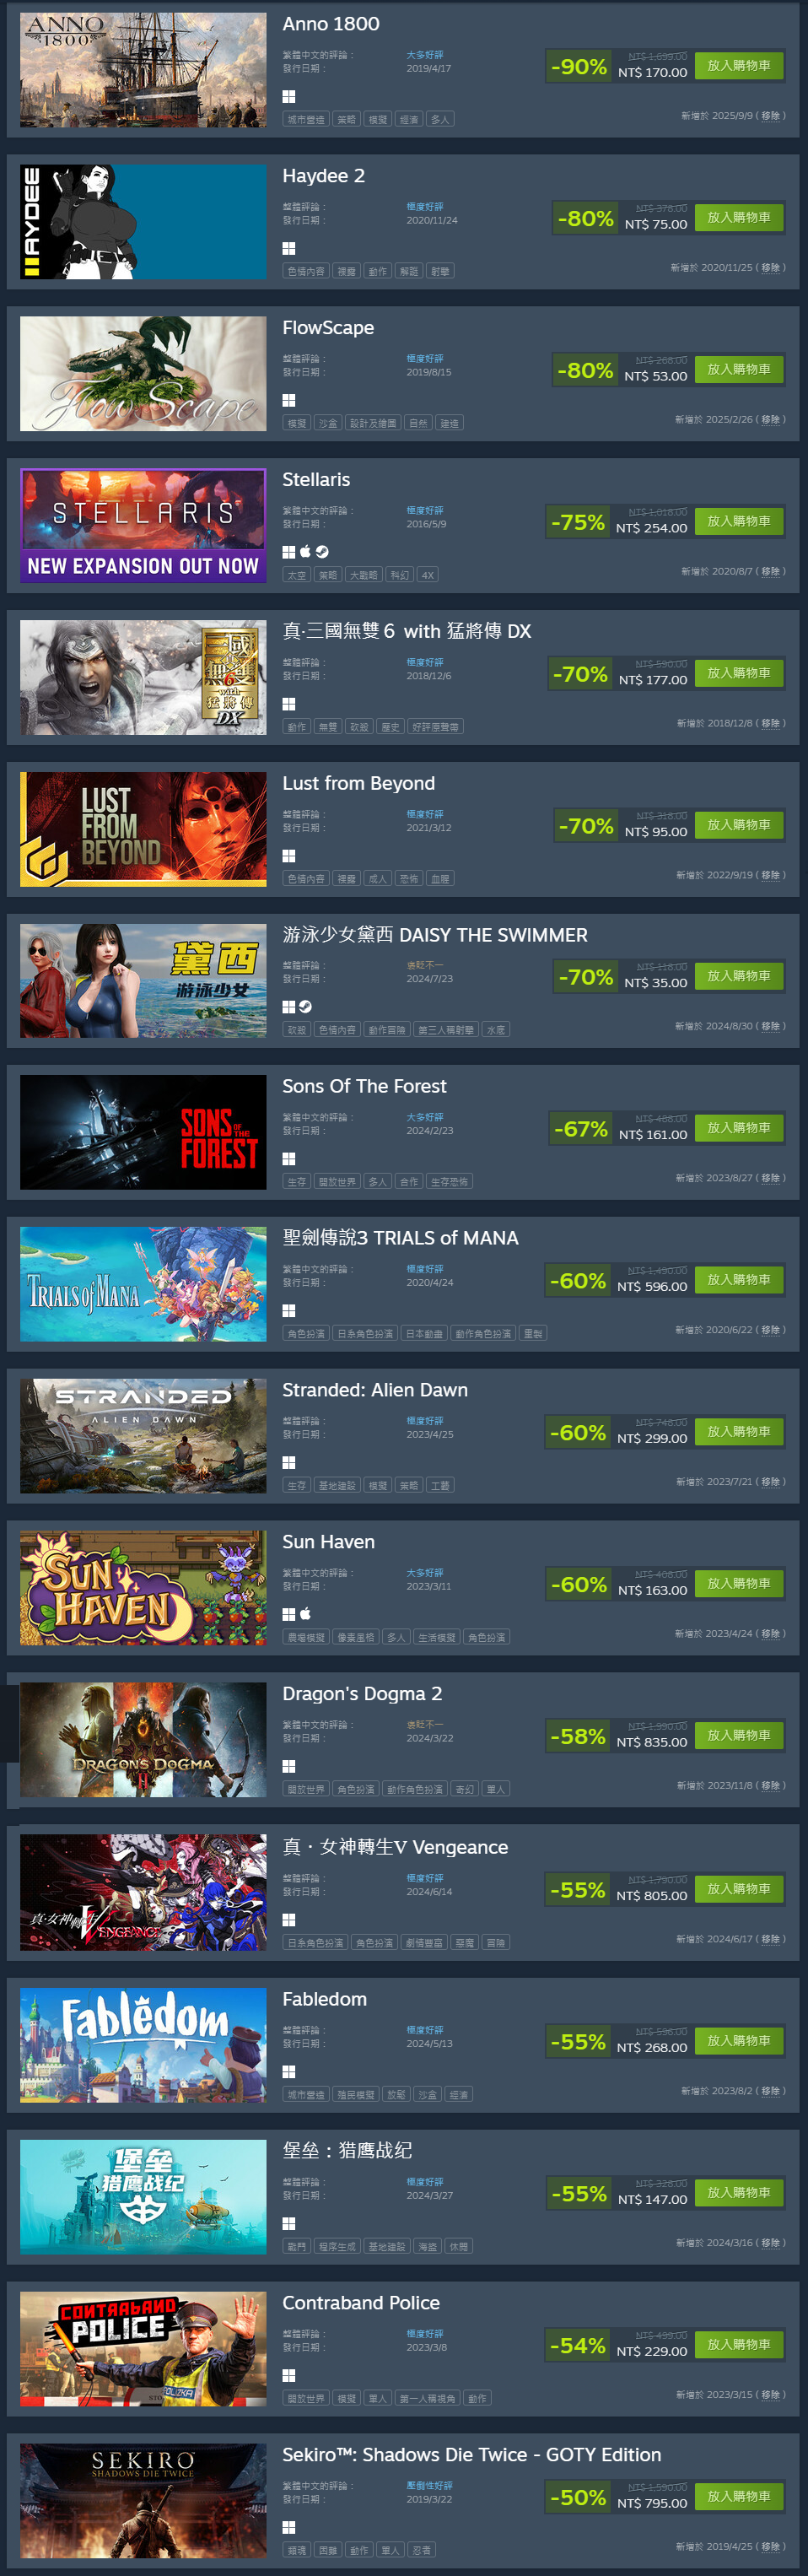This screenshot has height=2576, width=808.
Task: Open the Contraband Police title link
Action: tap(361, 2303)
